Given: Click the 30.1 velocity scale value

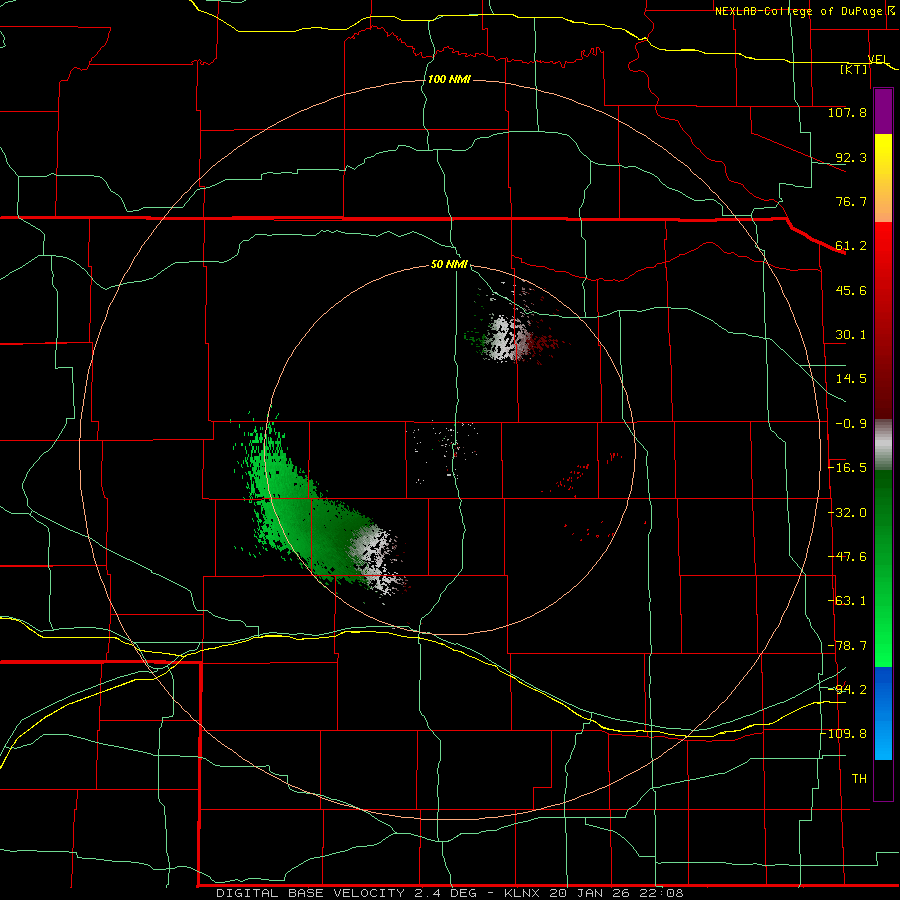Looking at the screenshot, I should coord(851,335).
